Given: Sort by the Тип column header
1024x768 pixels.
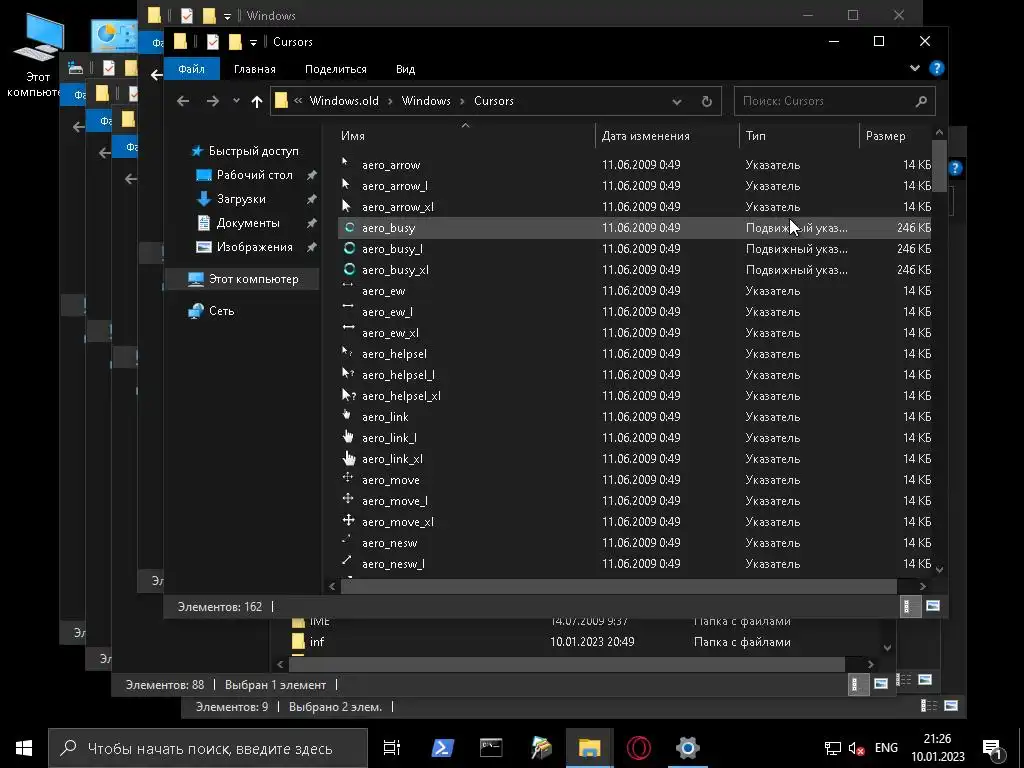Looking at the screenshot, I should tap(799, 136).
